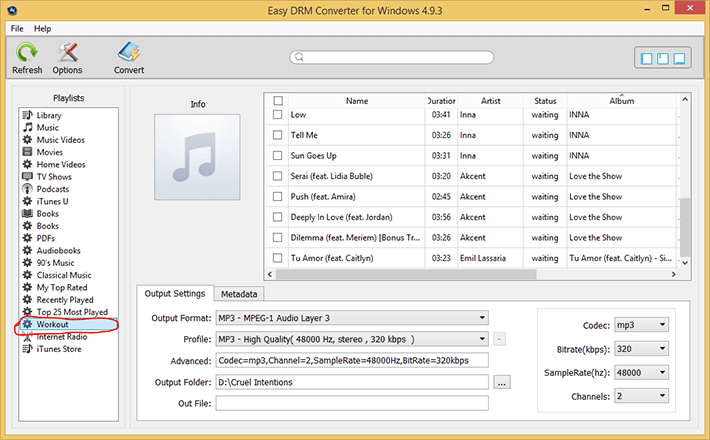
Task: Click the Podcasts icon
Action: 28,189
